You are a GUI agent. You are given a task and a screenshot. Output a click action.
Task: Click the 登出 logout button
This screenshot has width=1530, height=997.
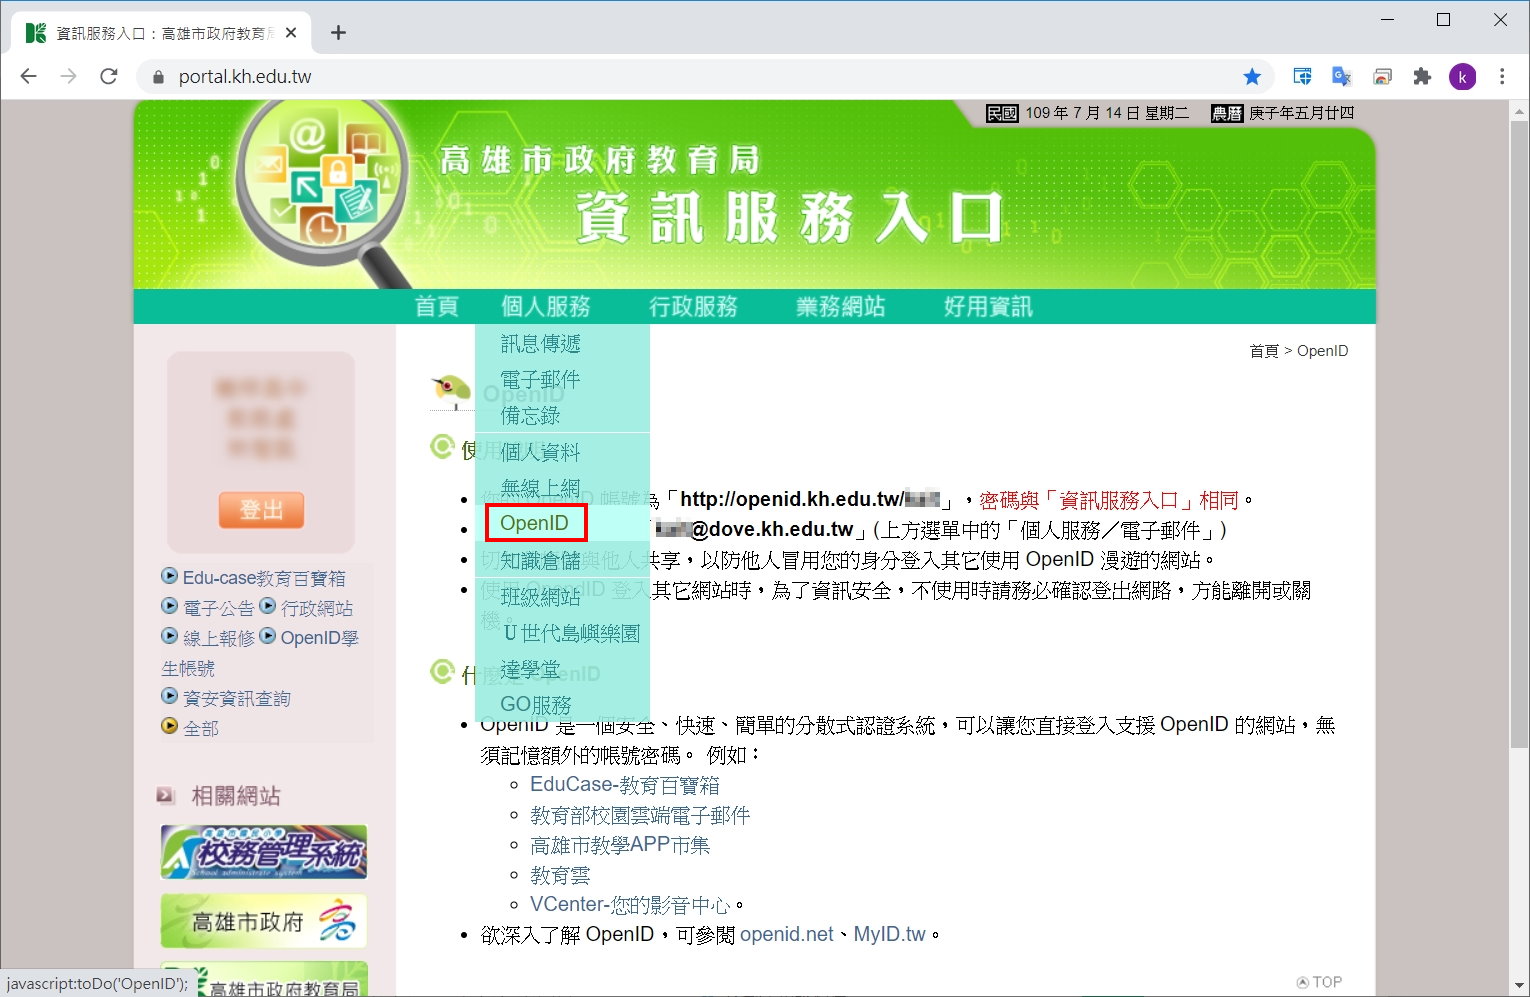(x=261, y=510)
